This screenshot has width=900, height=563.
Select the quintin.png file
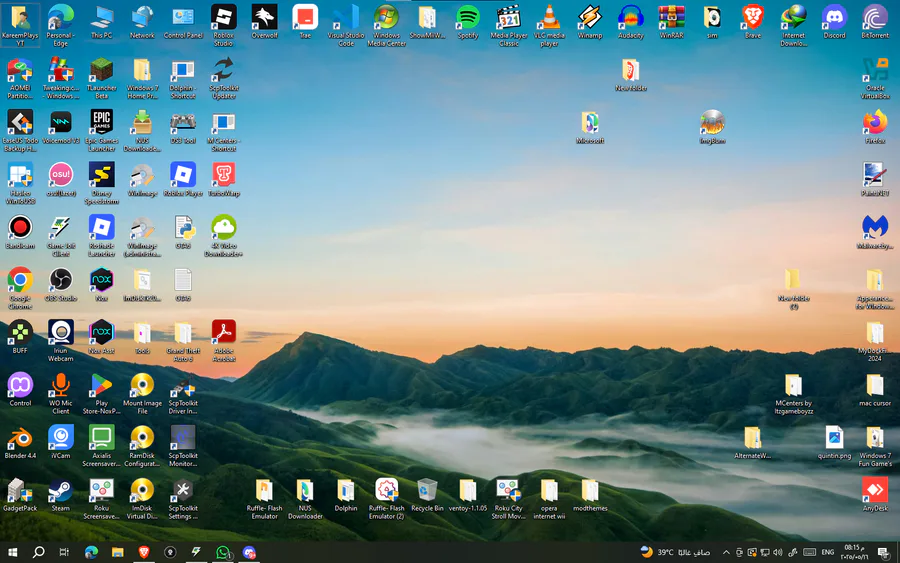[x=835, y=442]
